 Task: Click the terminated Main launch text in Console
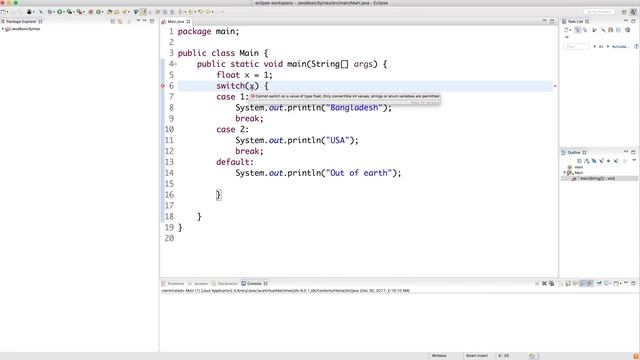coord(285,291)
